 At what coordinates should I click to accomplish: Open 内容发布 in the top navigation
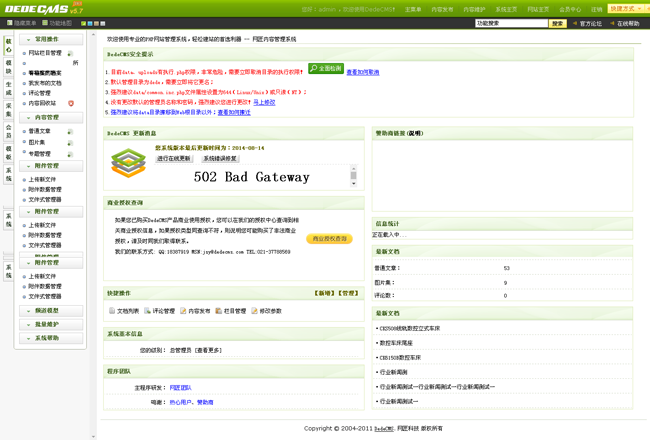point(442,9)
